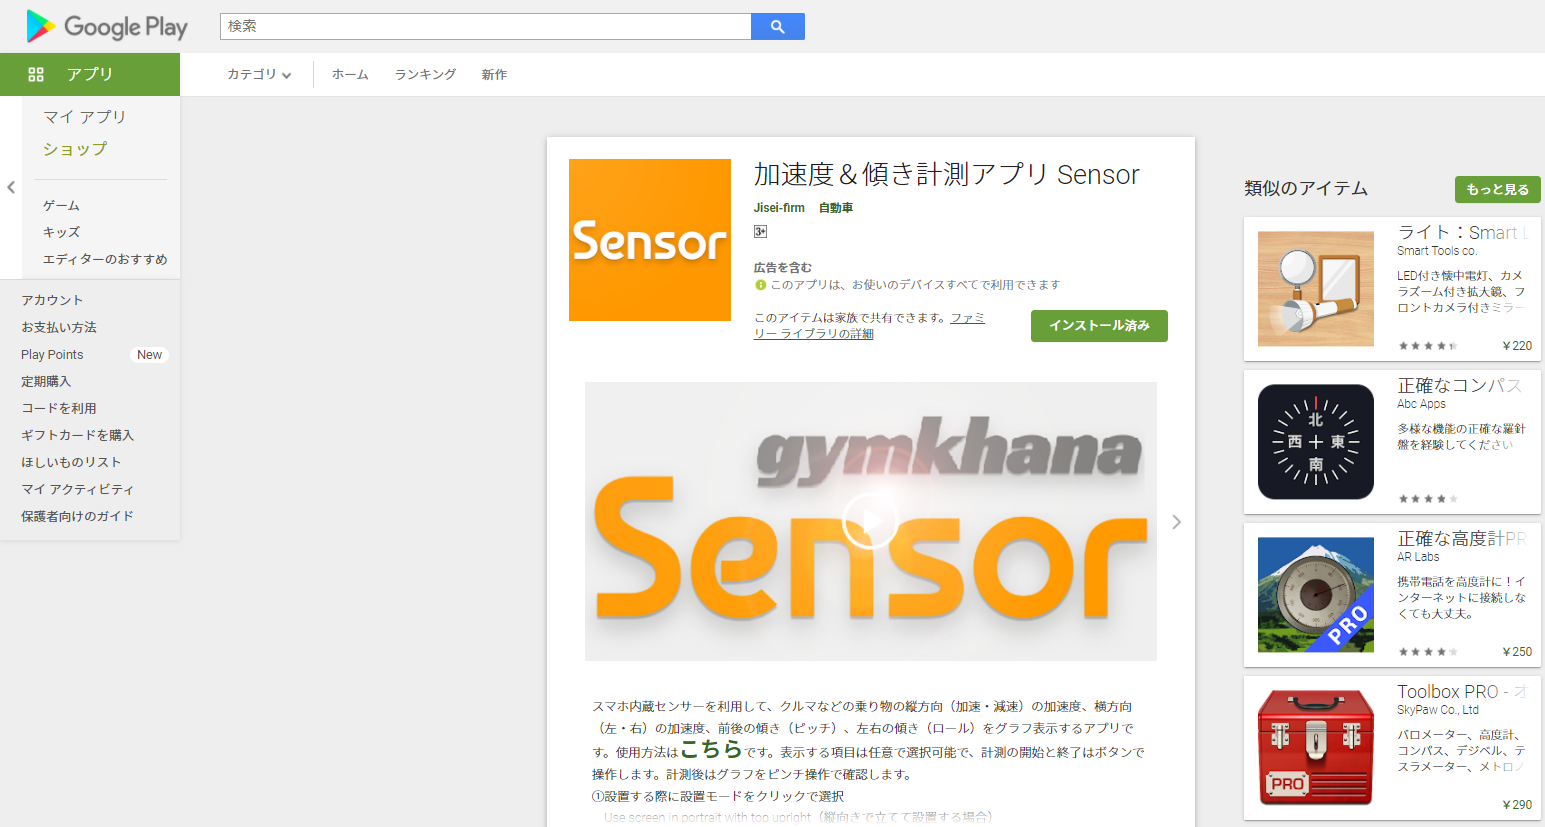Collapse the left sidebar with the arrow
The image size is (1545, 827).
coord(11,187)
